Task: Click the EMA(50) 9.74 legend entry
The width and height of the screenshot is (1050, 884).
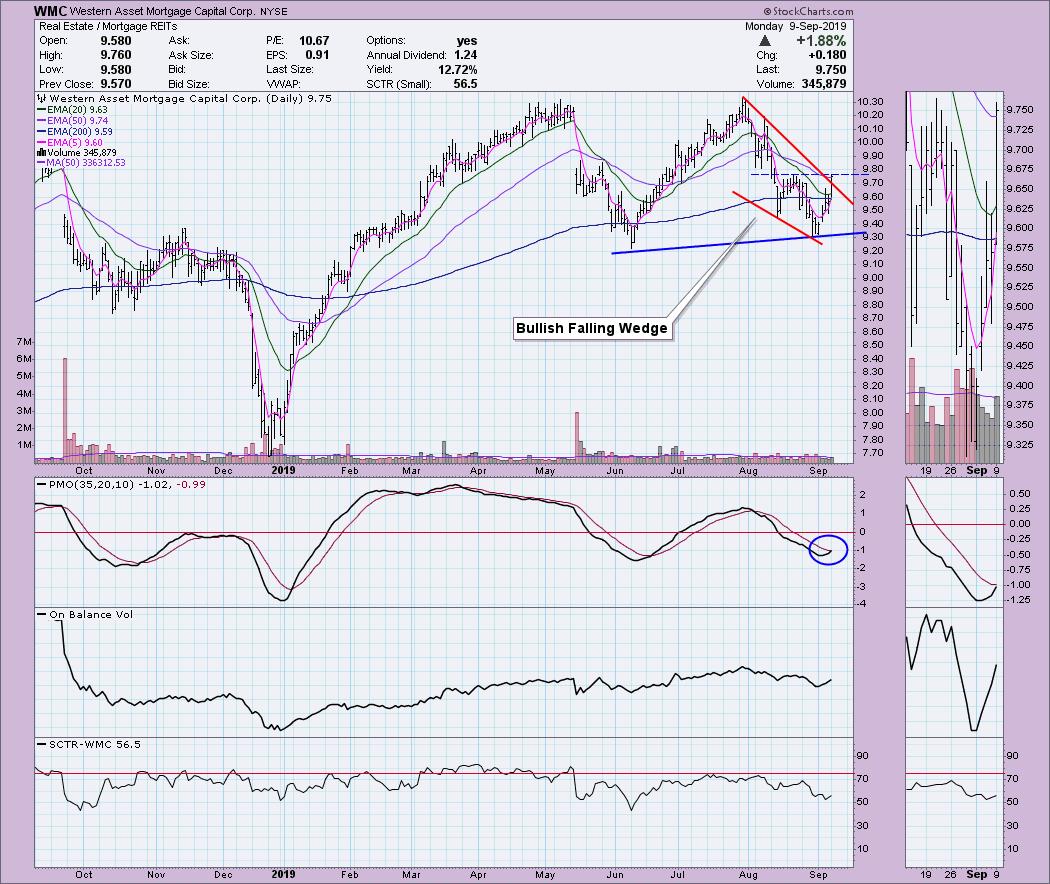Action: click(72, 121)
